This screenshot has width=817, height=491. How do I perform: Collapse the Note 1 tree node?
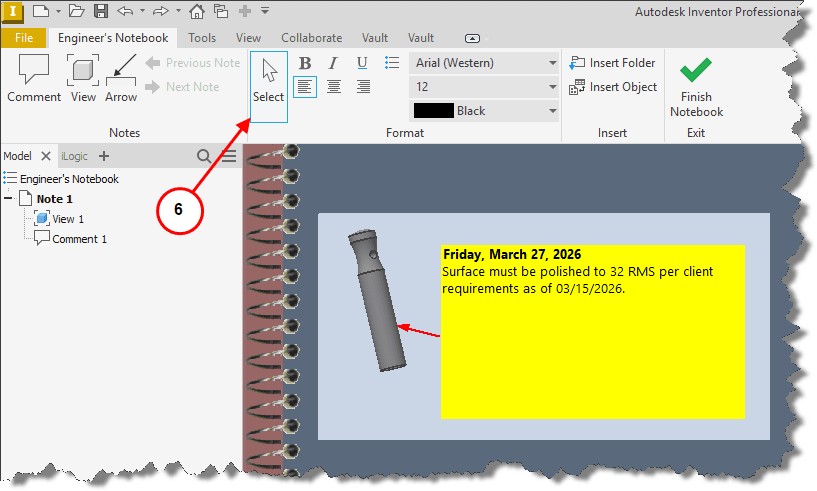pos(8,199)
